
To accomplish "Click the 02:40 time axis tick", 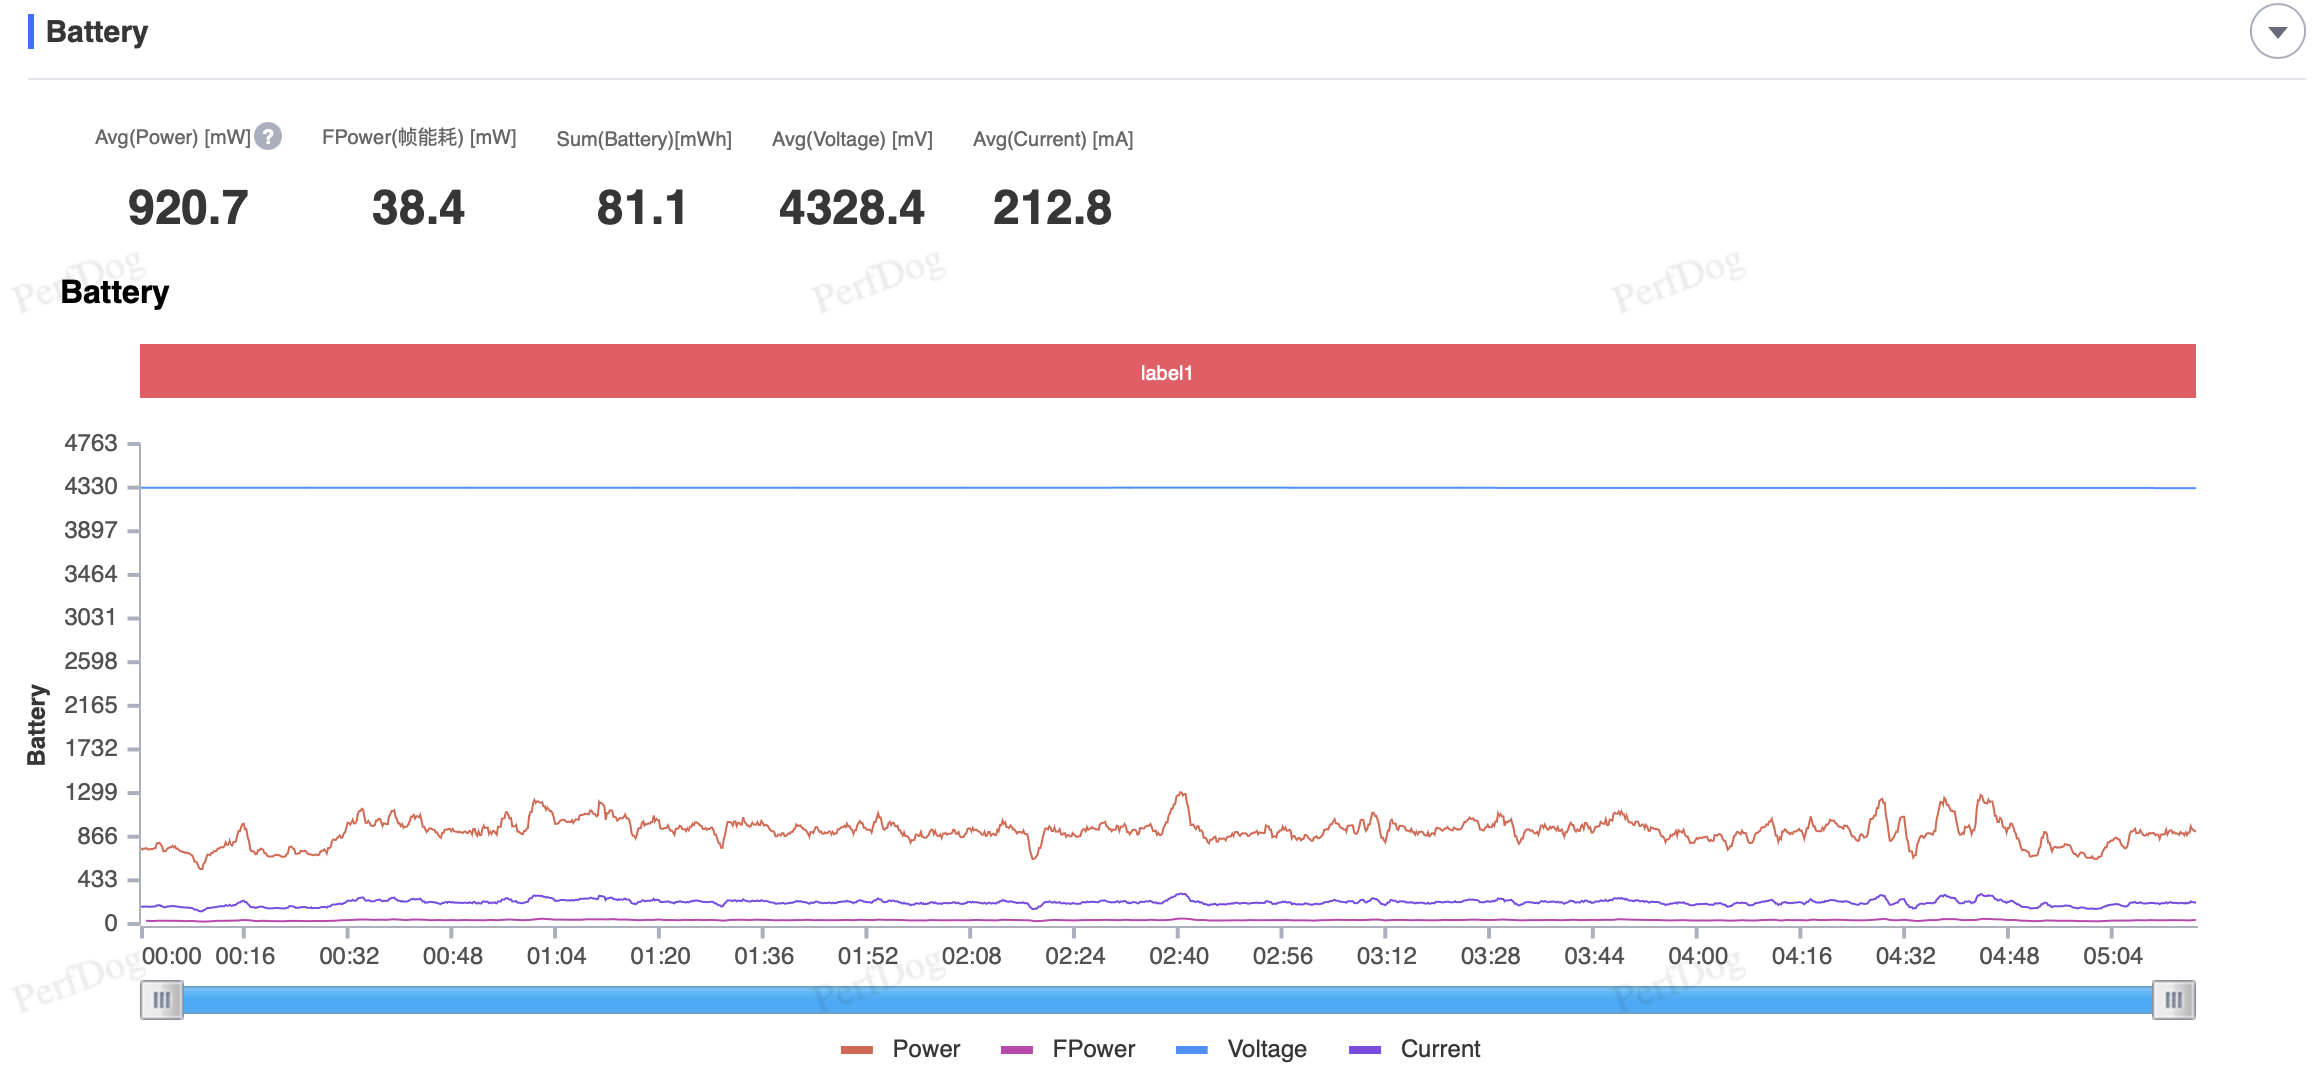I will [1179, 956].
